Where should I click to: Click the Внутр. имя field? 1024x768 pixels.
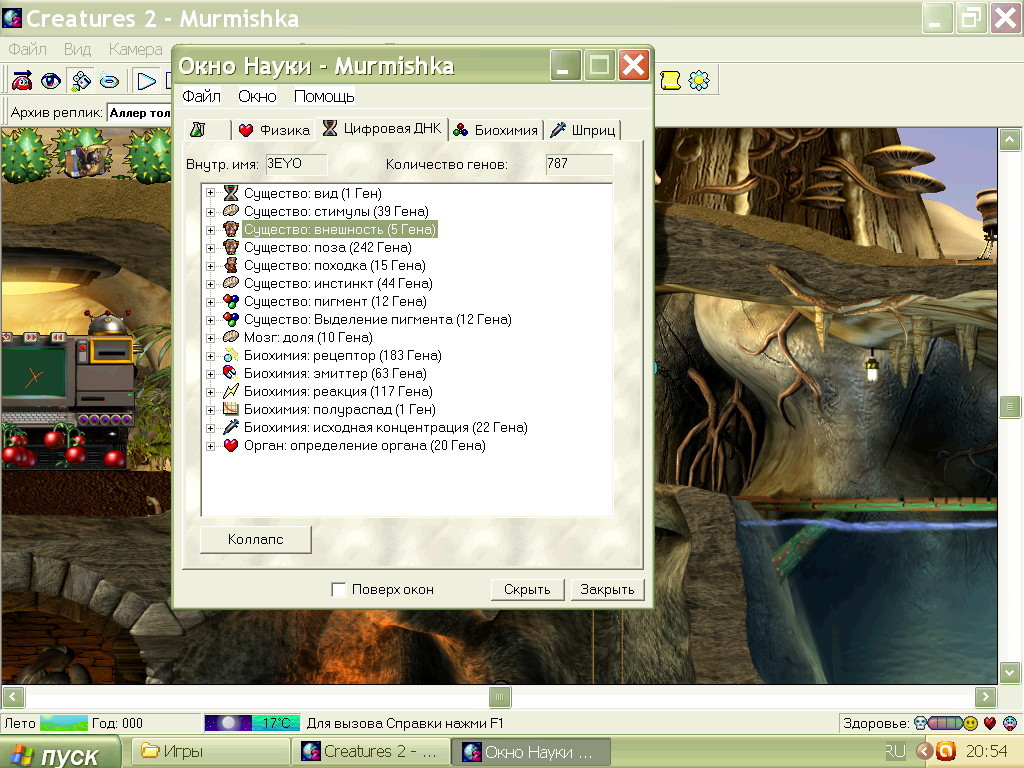[296, 164]
